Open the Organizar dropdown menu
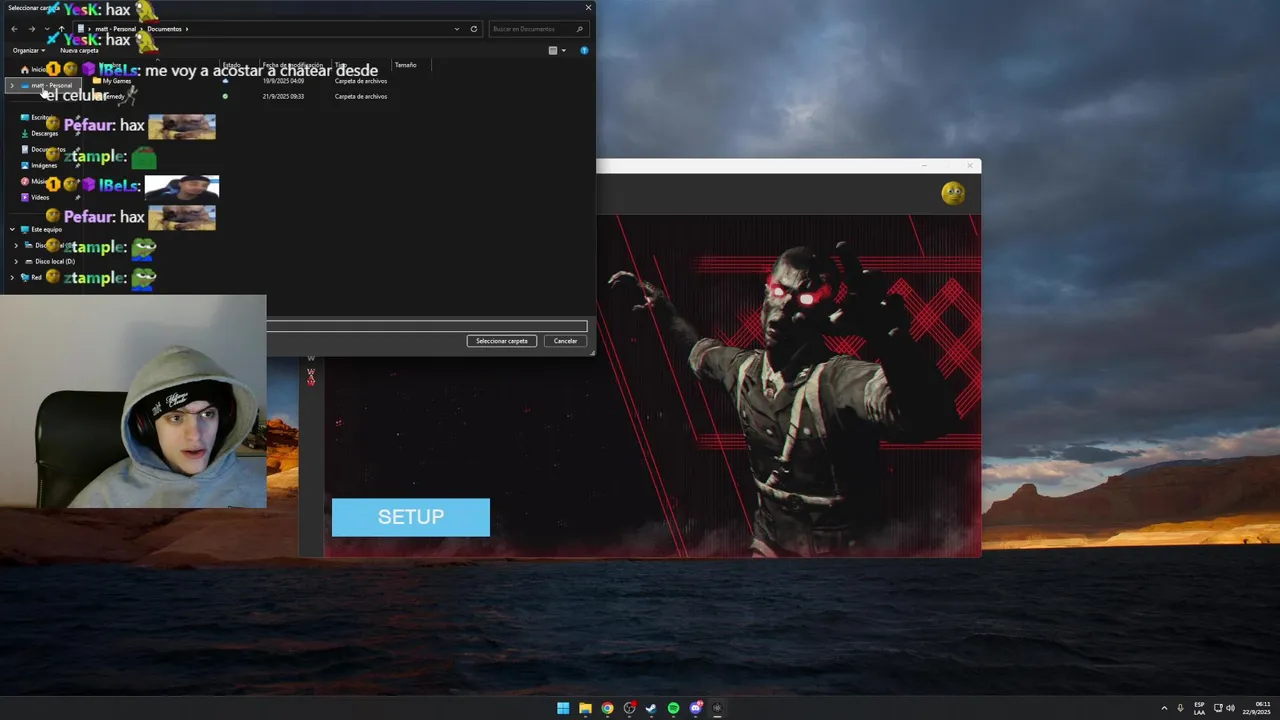 coord(28,50)
